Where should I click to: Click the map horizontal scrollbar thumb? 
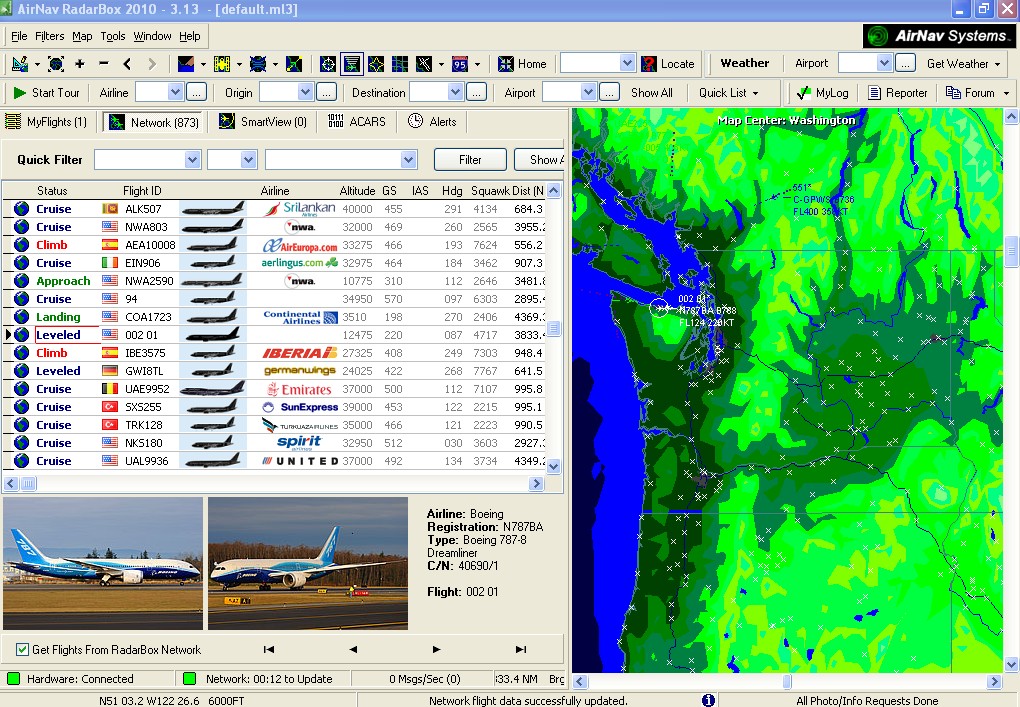(787, 681)
